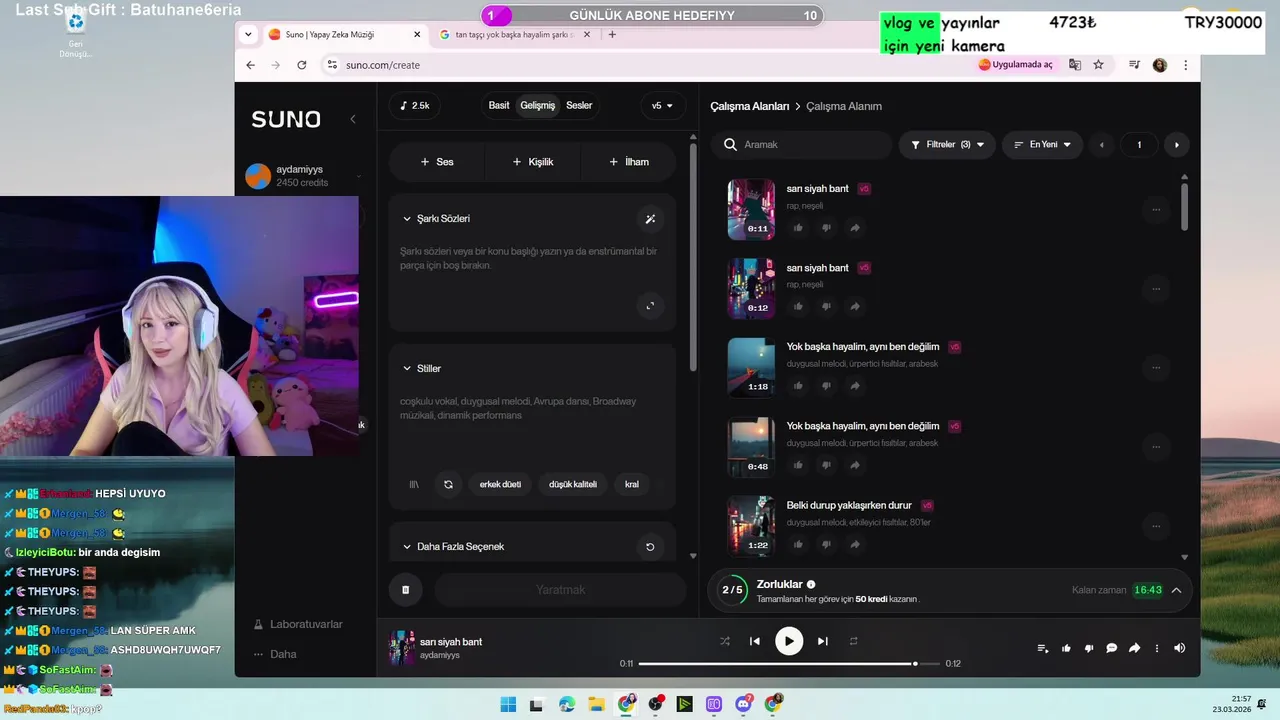Click the player progress bar
The image size is (1280, 720).
789,663
